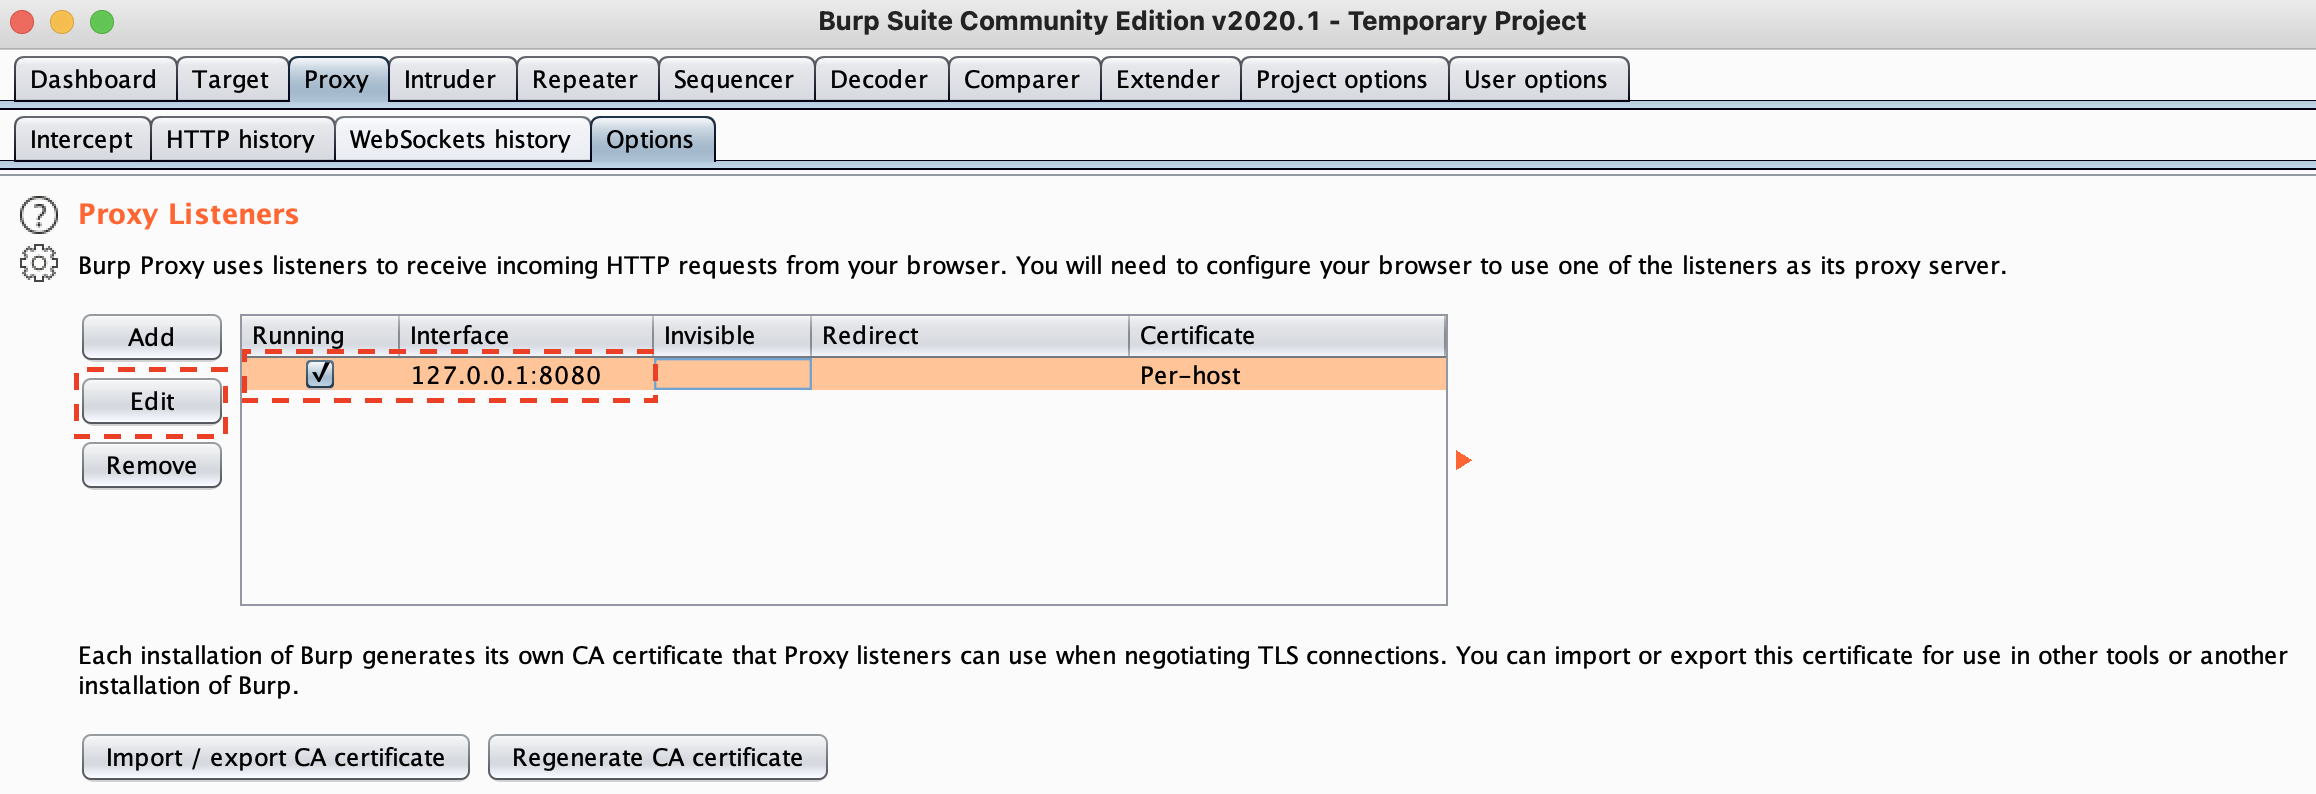Show the WebSockets history sub-tab

[461, 139]
